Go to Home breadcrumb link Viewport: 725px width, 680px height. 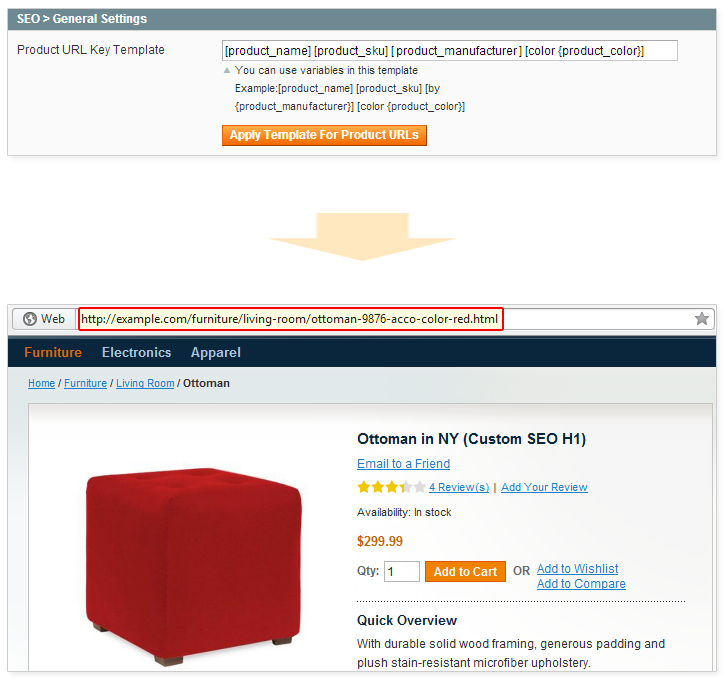42,383
